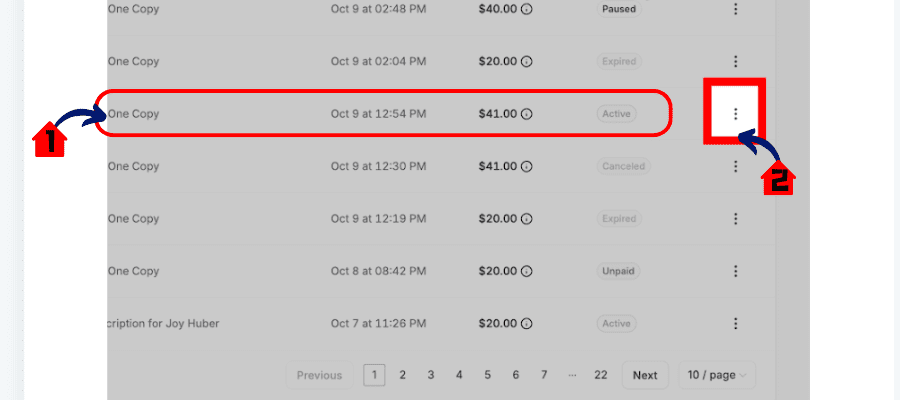Open three-dot menu for Canceled row
The image size is (900, 400).
tap(735, 166)
